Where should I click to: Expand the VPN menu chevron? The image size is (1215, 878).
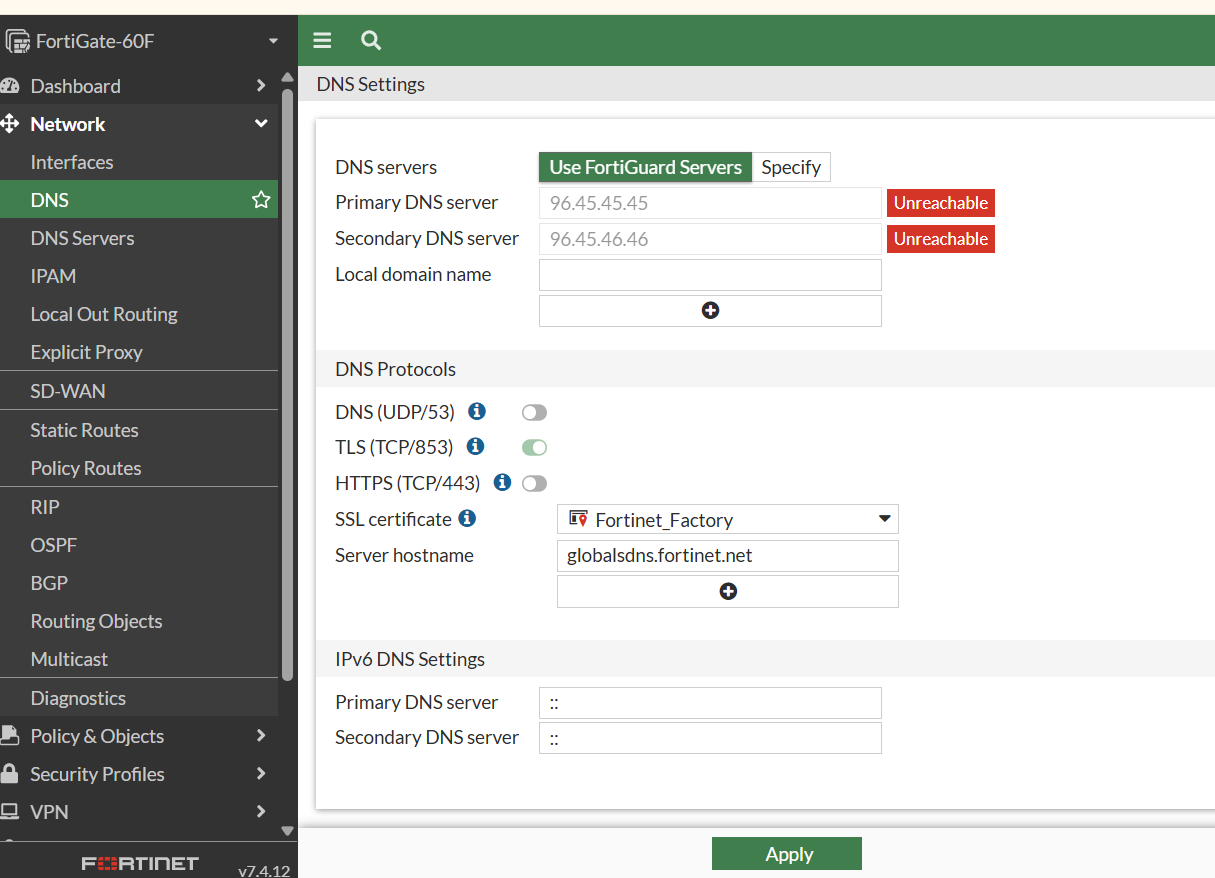pyautogui.click(x=261, y=812)
